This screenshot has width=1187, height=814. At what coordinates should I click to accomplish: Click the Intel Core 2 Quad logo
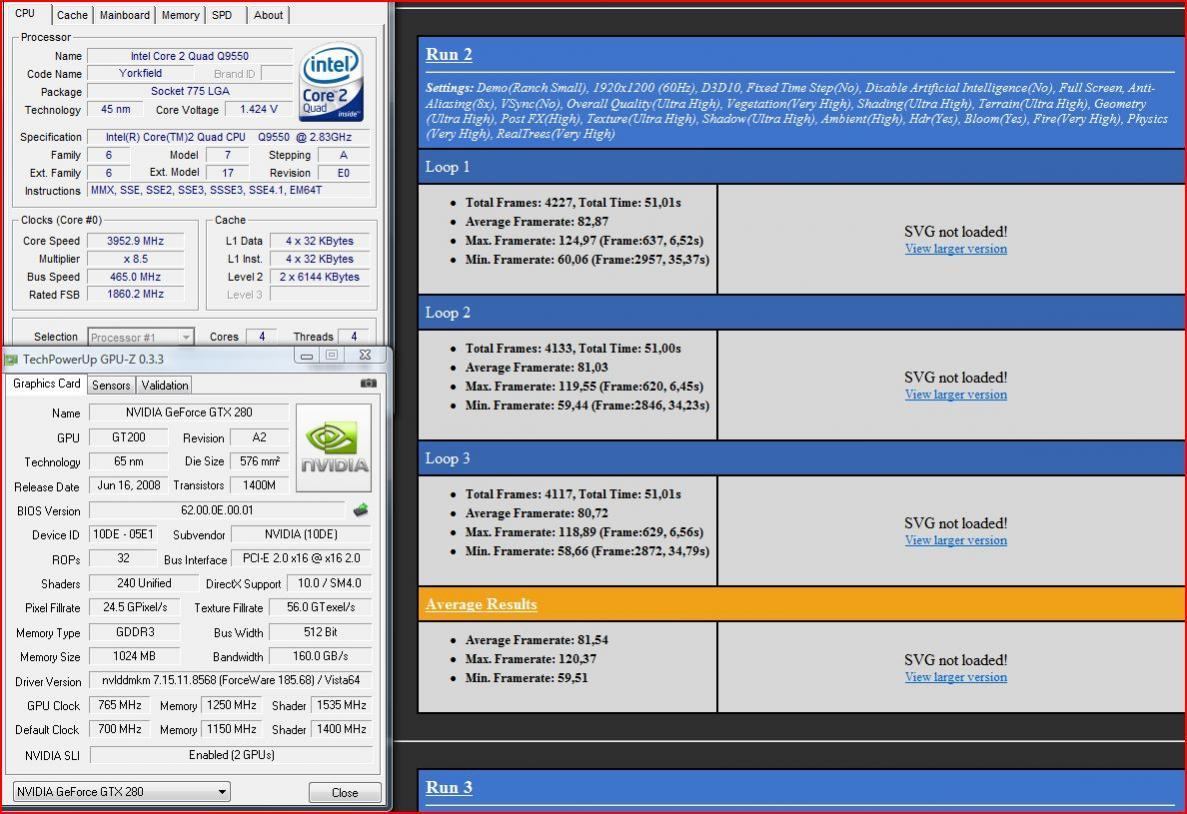332,83
